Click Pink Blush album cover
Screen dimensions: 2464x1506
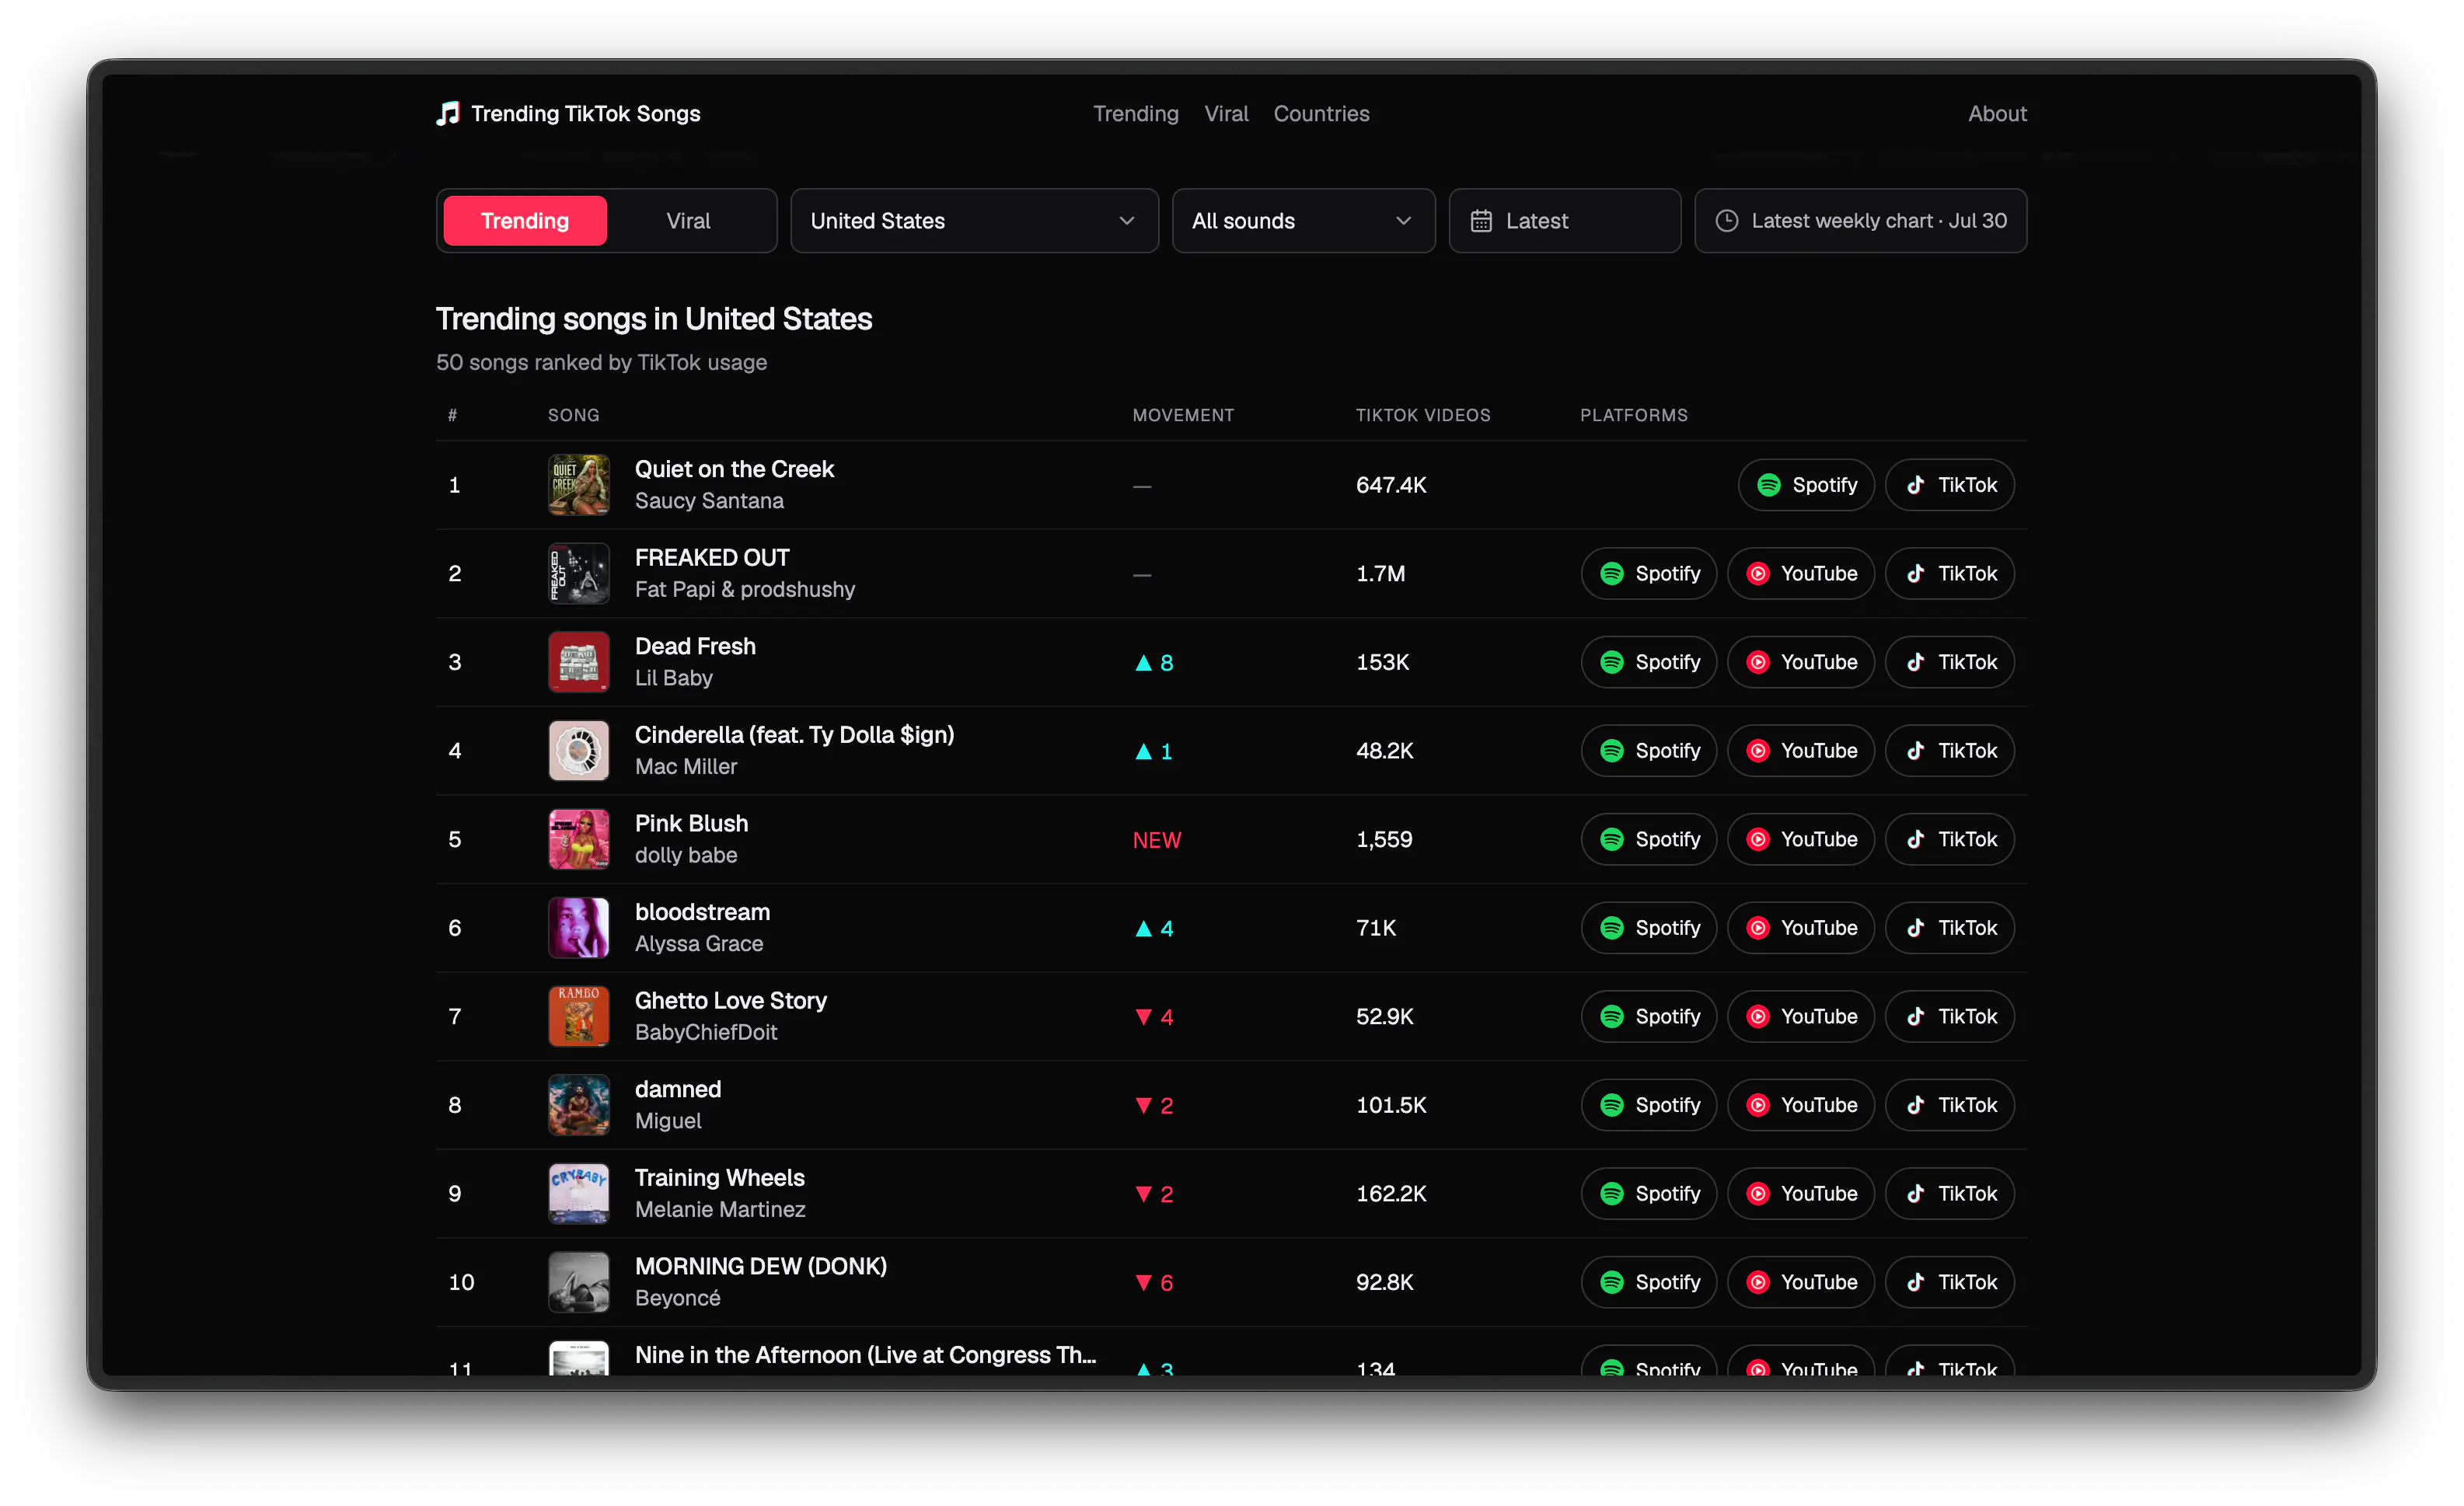point(579,839)
